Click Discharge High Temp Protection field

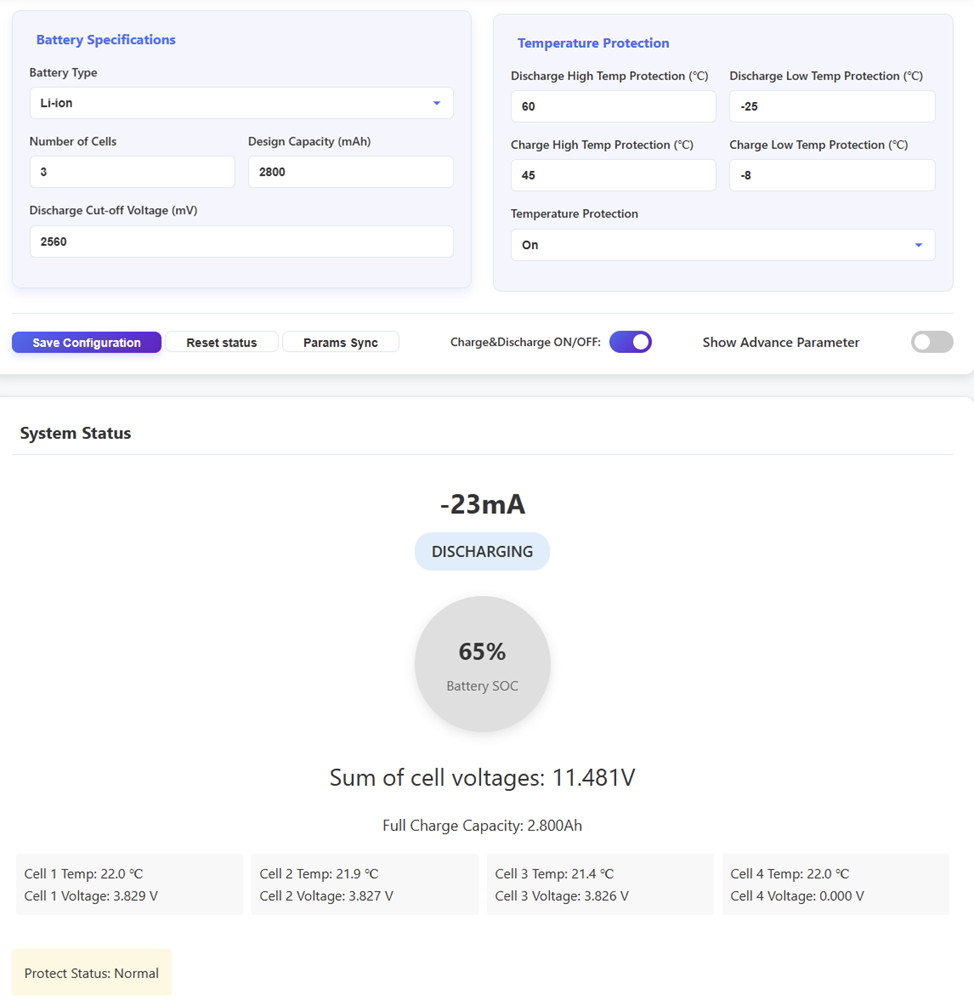point(612,106)
